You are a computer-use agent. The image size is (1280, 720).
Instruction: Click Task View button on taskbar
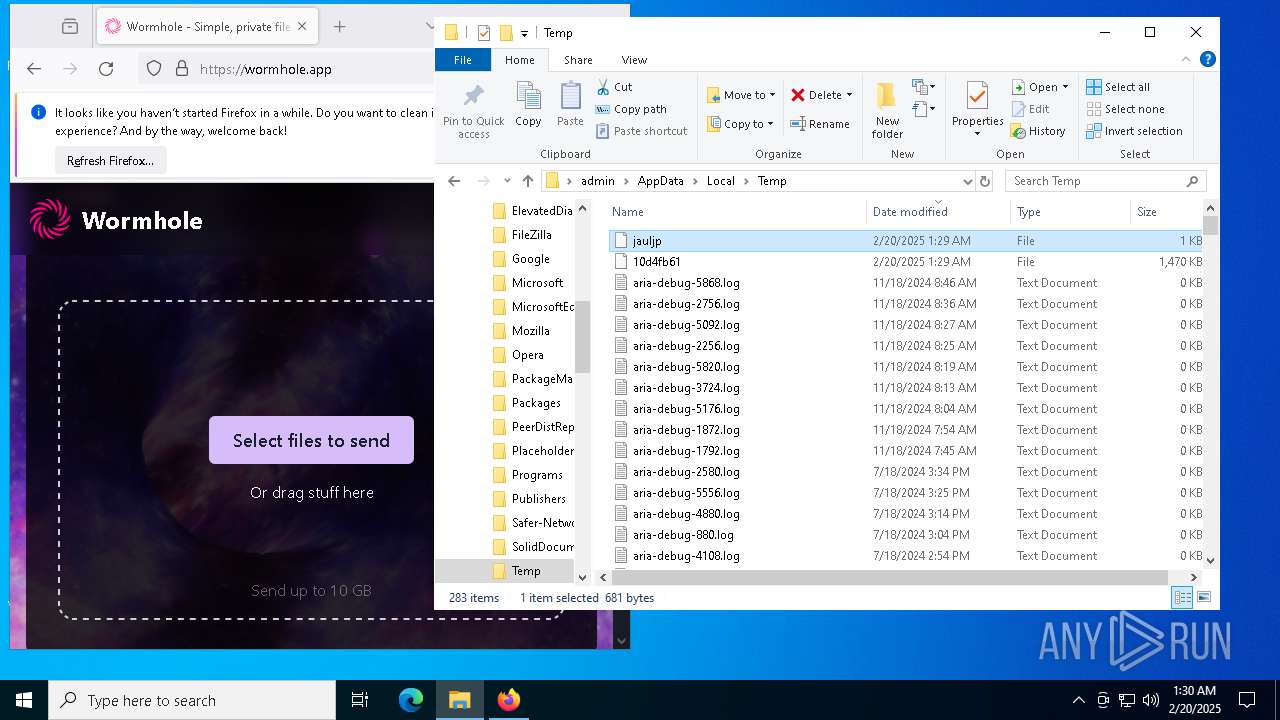point(360,700)
